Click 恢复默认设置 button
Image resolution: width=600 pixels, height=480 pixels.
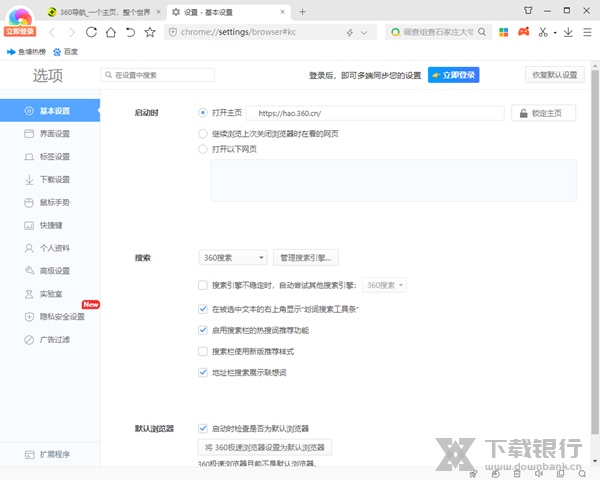(554, 75)
